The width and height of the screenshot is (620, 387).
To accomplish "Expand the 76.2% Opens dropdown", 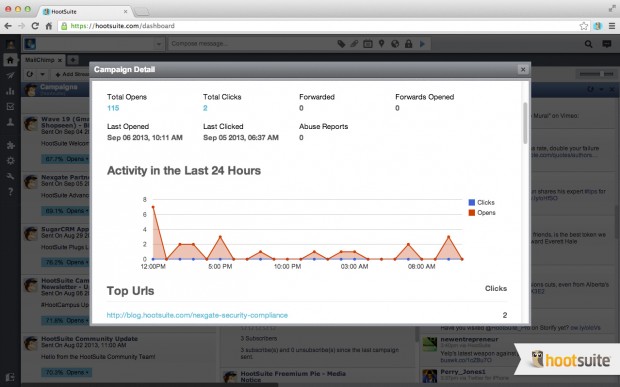I will tap(66, 262).
